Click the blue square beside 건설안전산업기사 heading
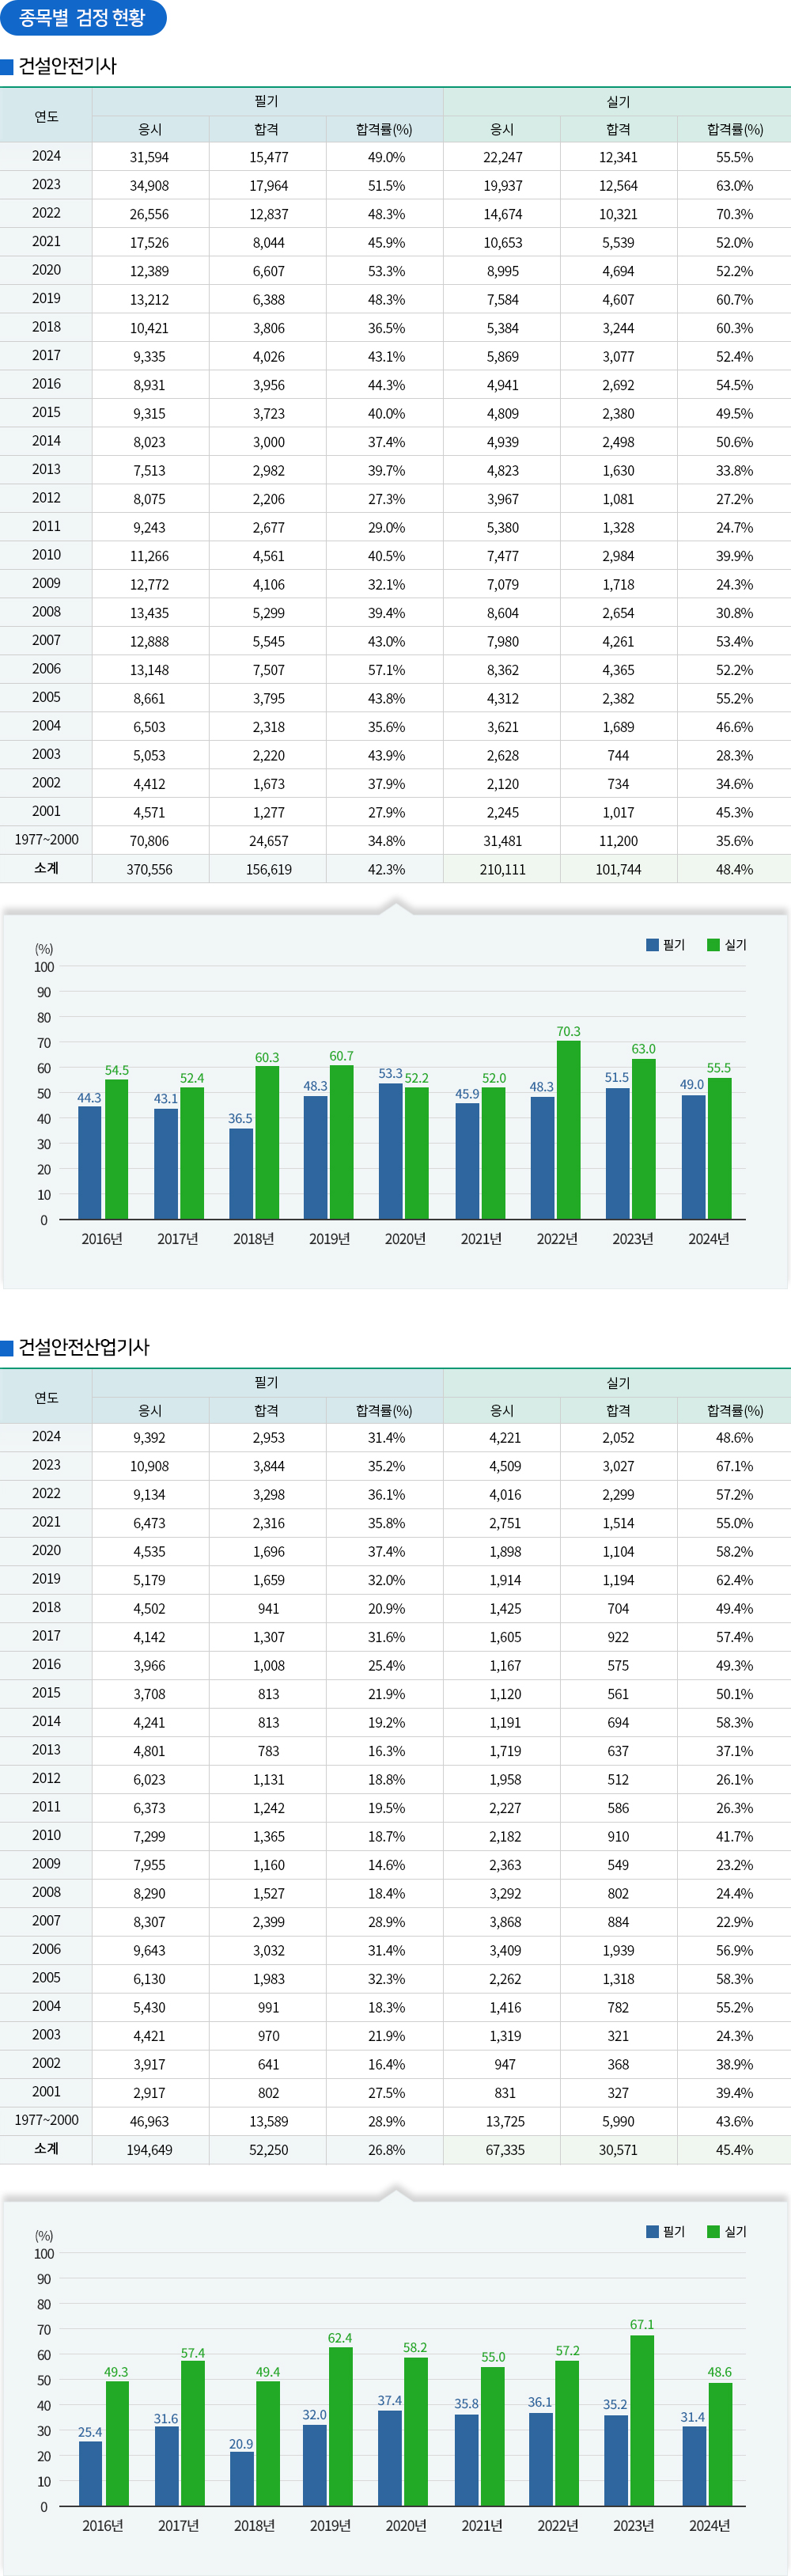 (x=7, y=1348)
